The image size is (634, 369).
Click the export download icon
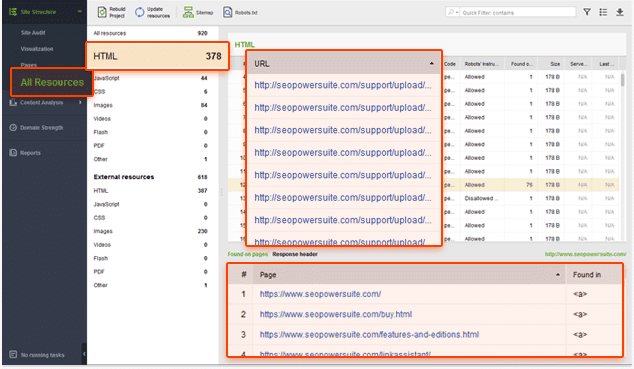(x=619, y=12)
